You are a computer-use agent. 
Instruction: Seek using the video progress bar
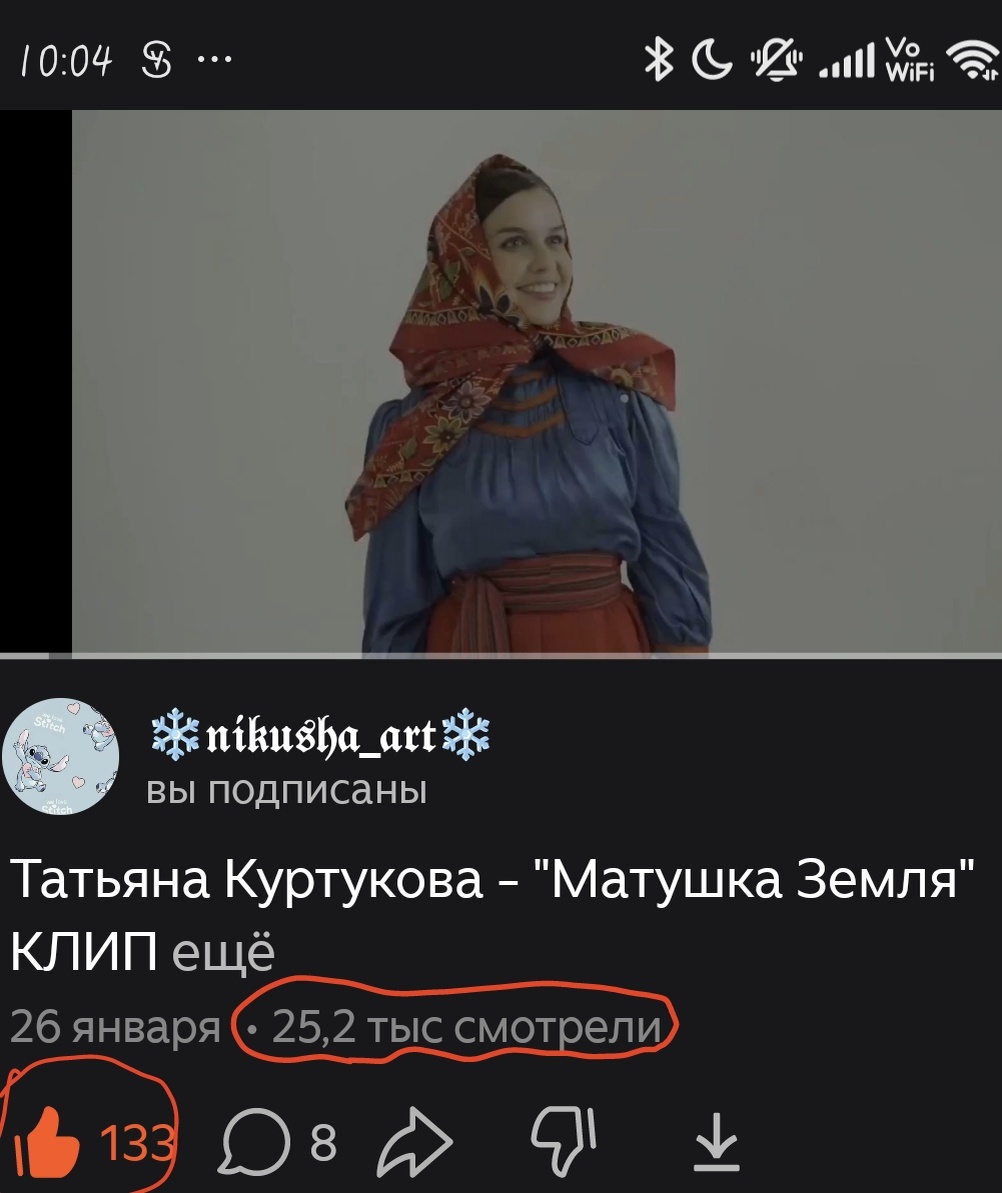point(501,655)
